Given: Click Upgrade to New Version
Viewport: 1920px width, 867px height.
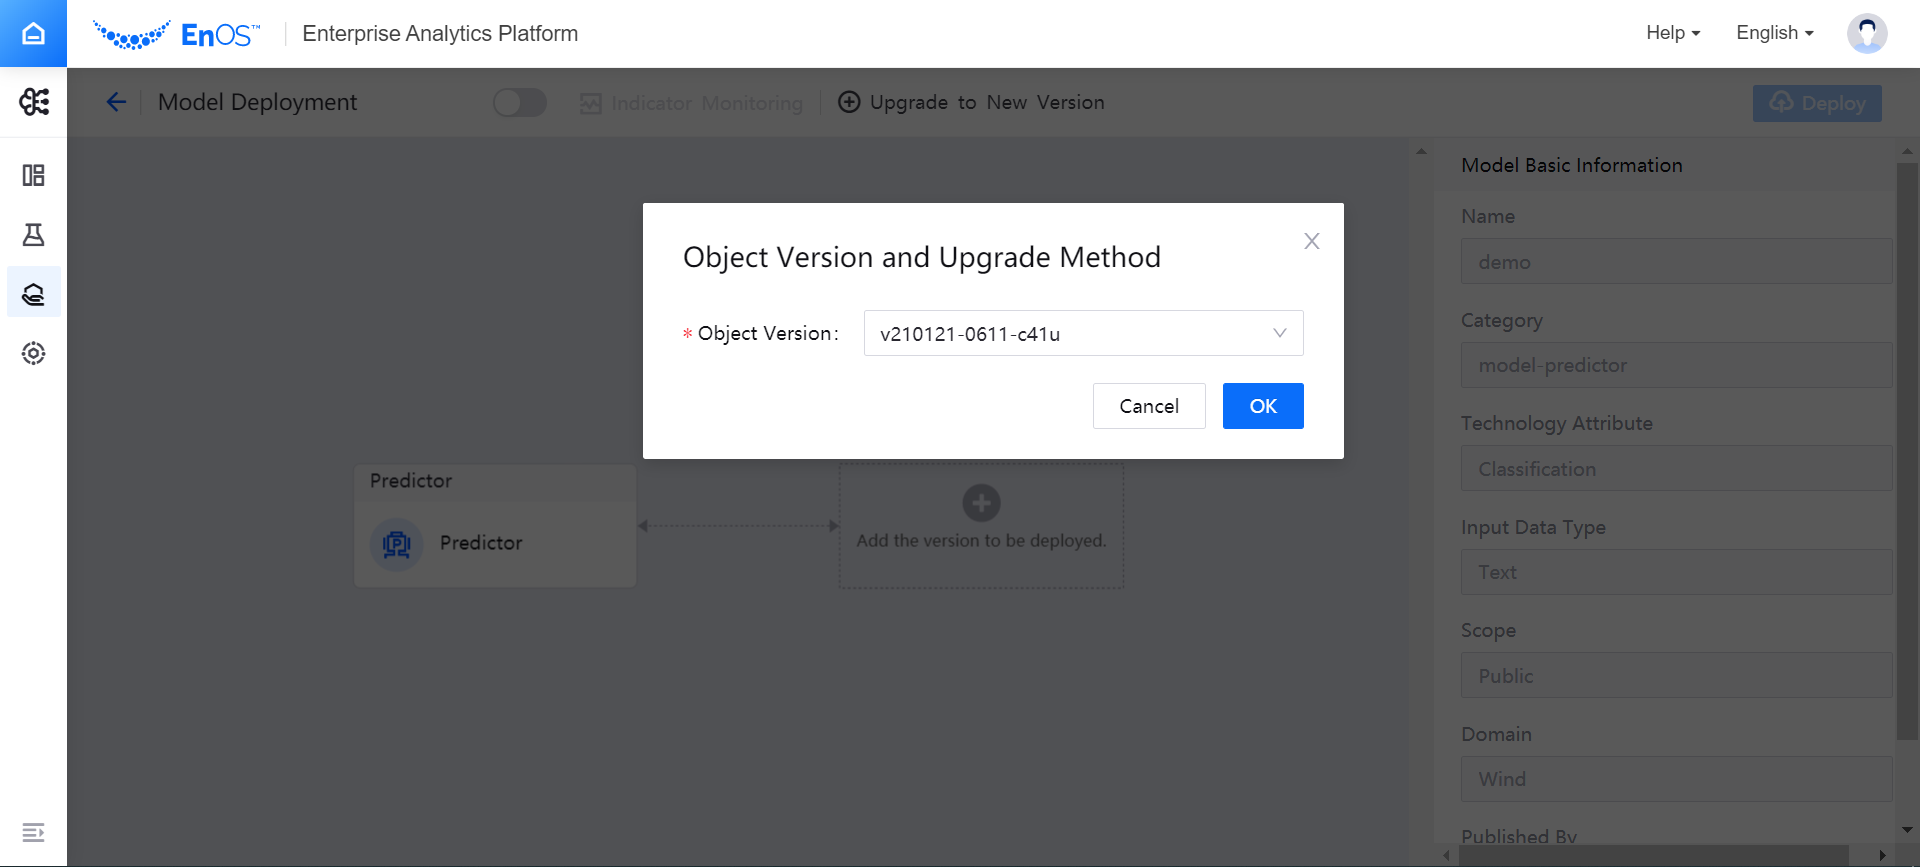Looking at the screenshot, I should (971, 102).
